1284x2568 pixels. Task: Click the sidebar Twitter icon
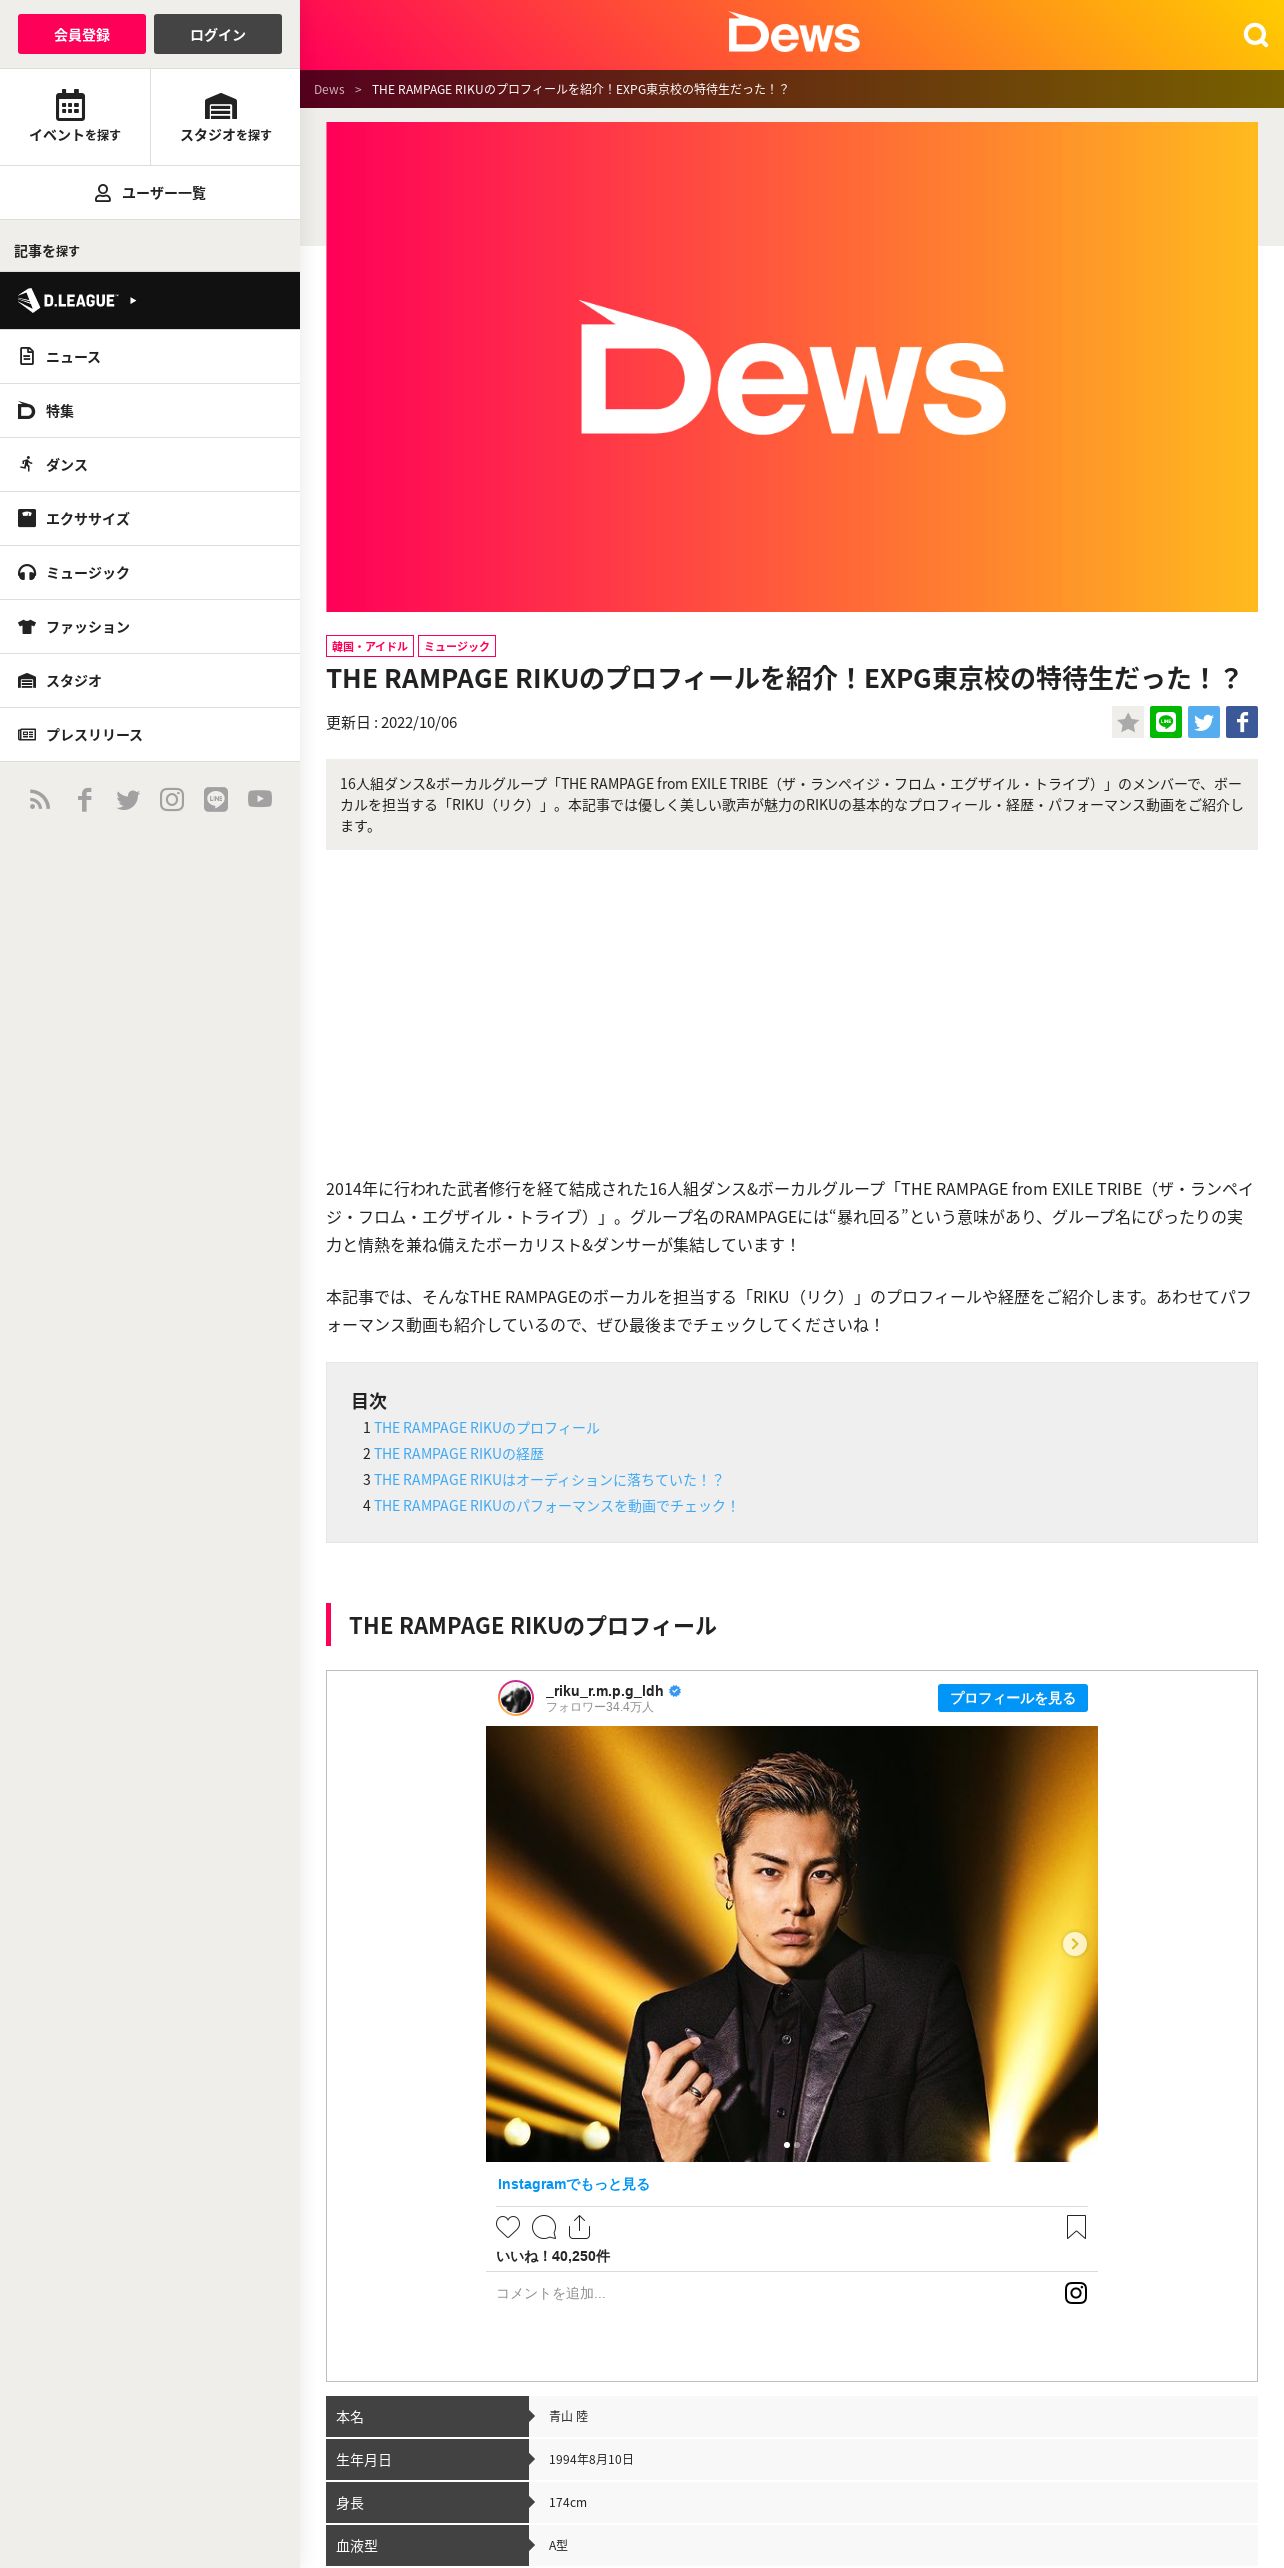pyautogui.click(x=128, y=799)
